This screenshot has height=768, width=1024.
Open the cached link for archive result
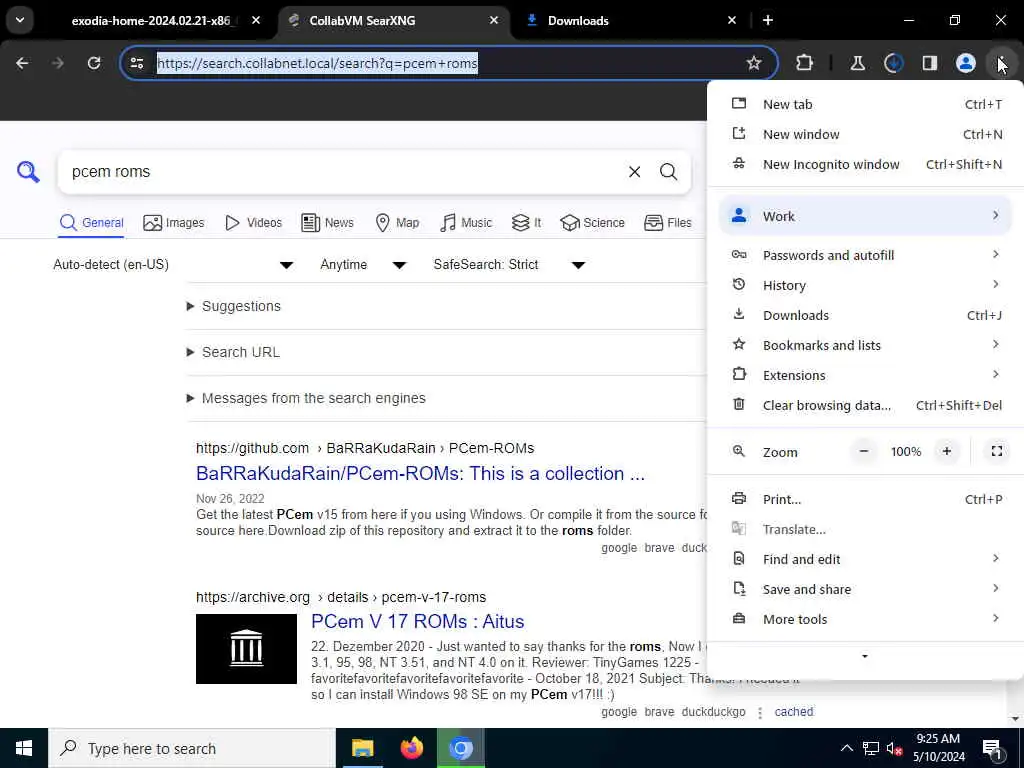(x=793, y=712)
